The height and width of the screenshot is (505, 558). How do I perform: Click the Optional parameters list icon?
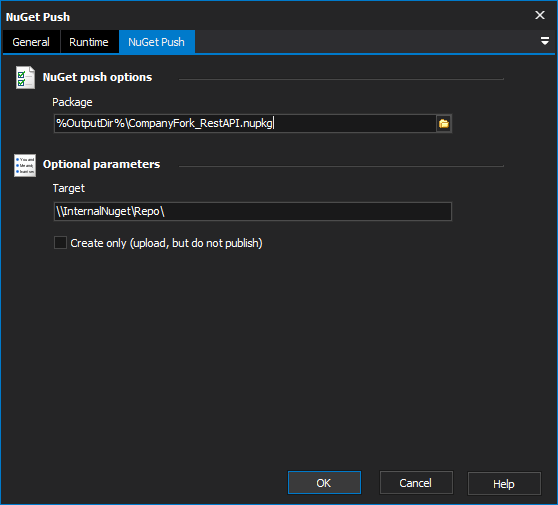tap(25, 165)
